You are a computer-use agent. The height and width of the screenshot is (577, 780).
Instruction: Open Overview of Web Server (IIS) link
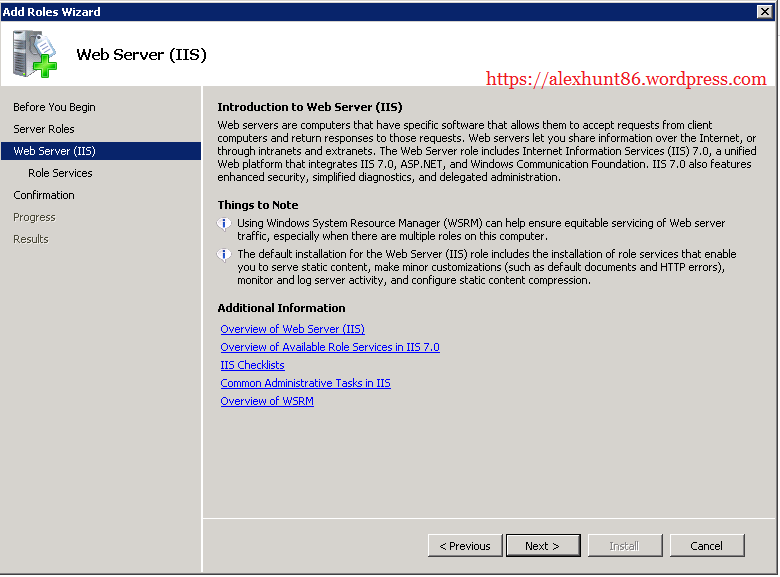[x=292, y=329]
